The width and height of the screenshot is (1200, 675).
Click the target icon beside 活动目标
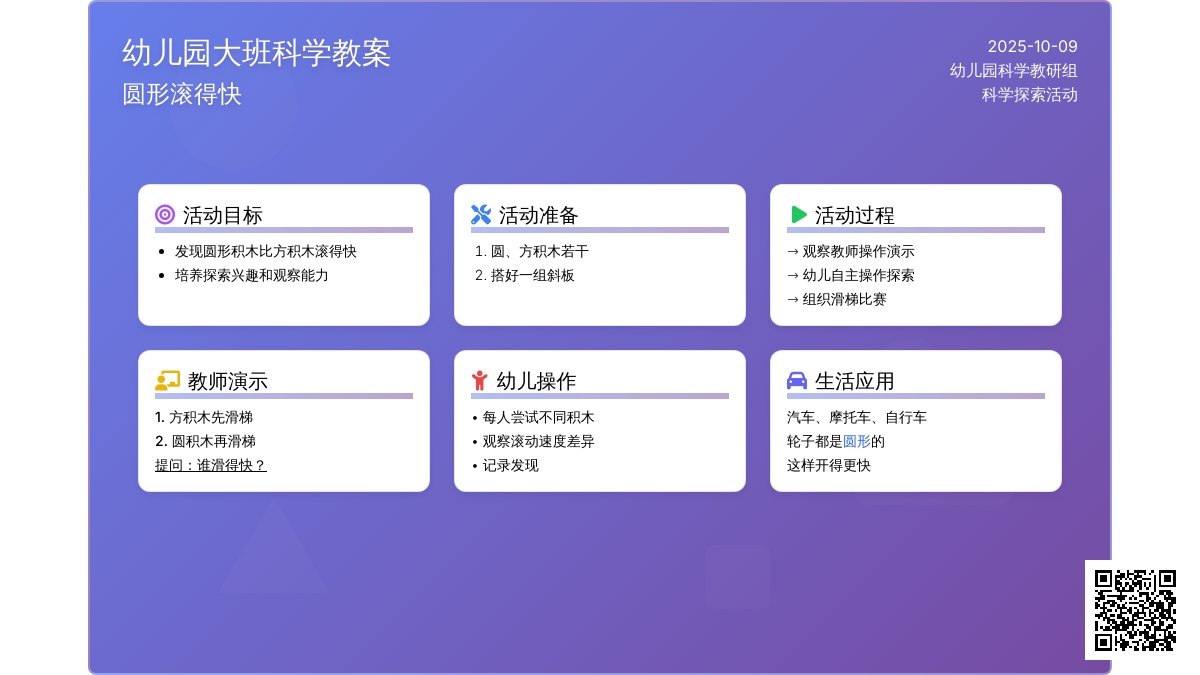click(x=164, y=212)
